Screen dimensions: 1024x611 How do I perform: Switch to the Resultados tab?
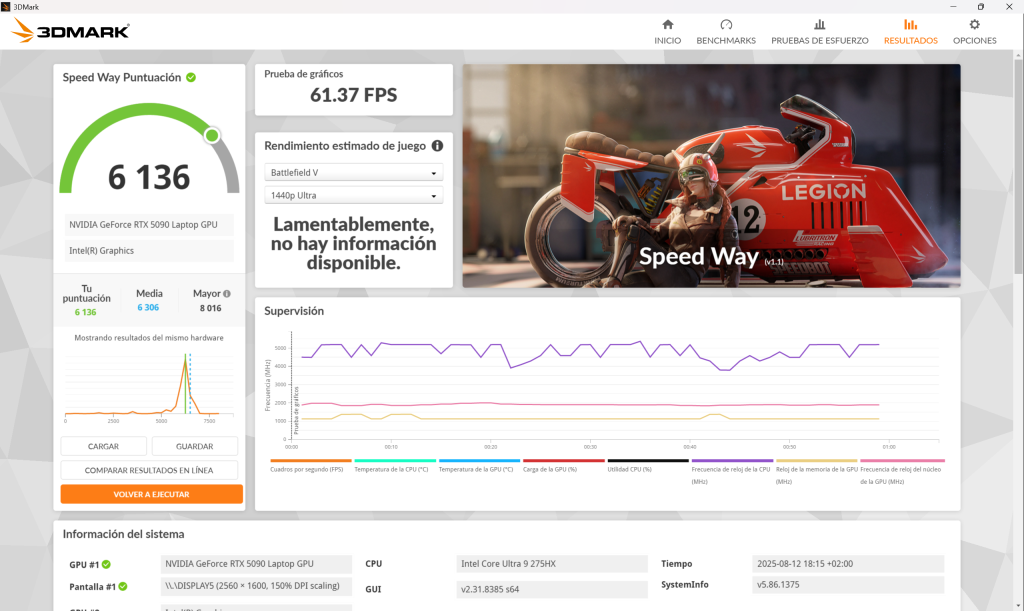tap(910, 31)
